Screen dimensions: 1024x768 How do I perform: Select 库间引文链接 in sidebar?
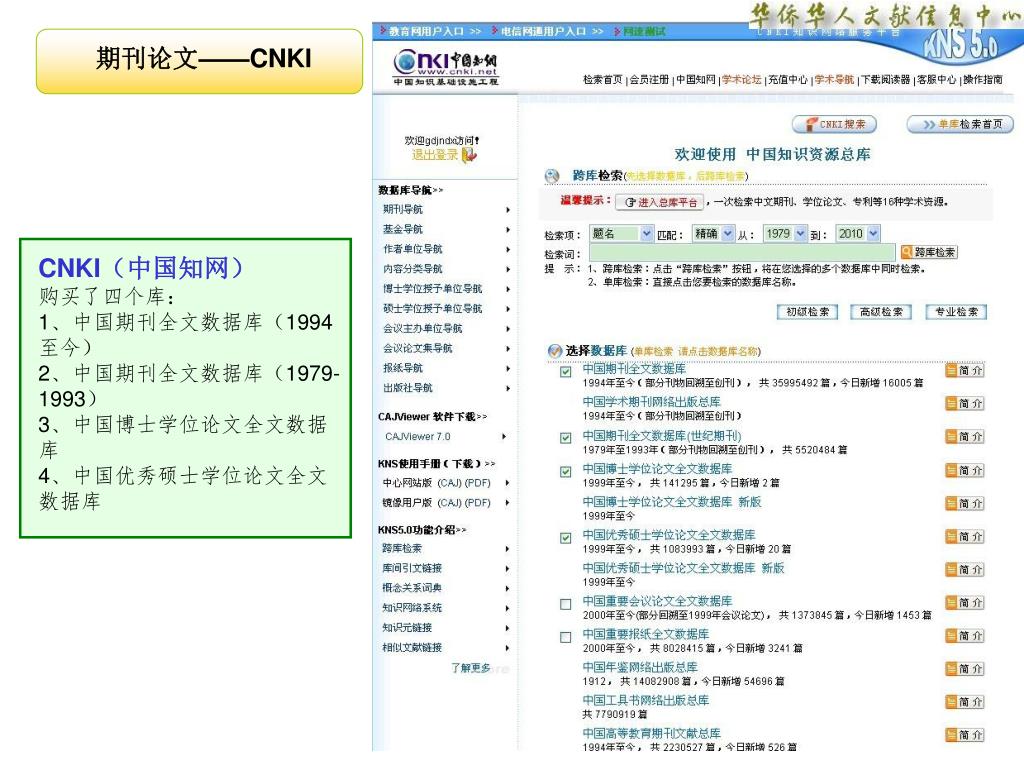pos(412,569)
